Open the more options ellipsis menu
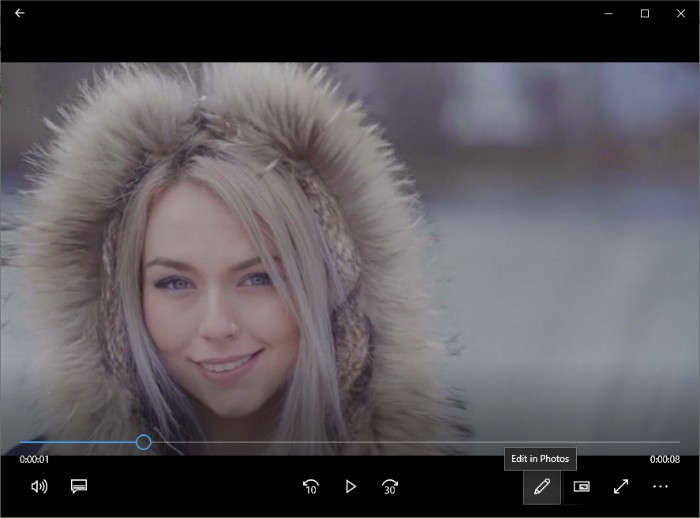Screen dimensions: 700x518 pos(660,486)
